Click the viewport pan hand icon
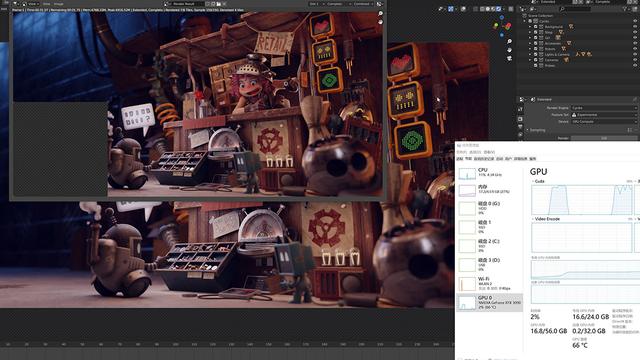The width and height of the screenshot is (640, 360). [509, 50]
